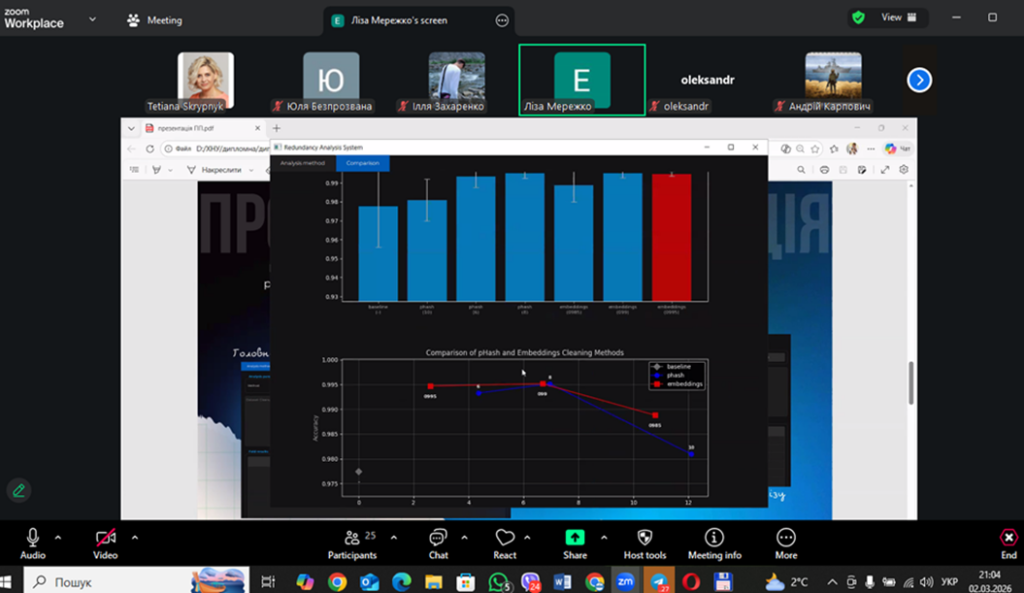Expand the Zoom Workplace dropdown chevron
This screenshot has width=1024, height=593.
(x=93, y=19)
